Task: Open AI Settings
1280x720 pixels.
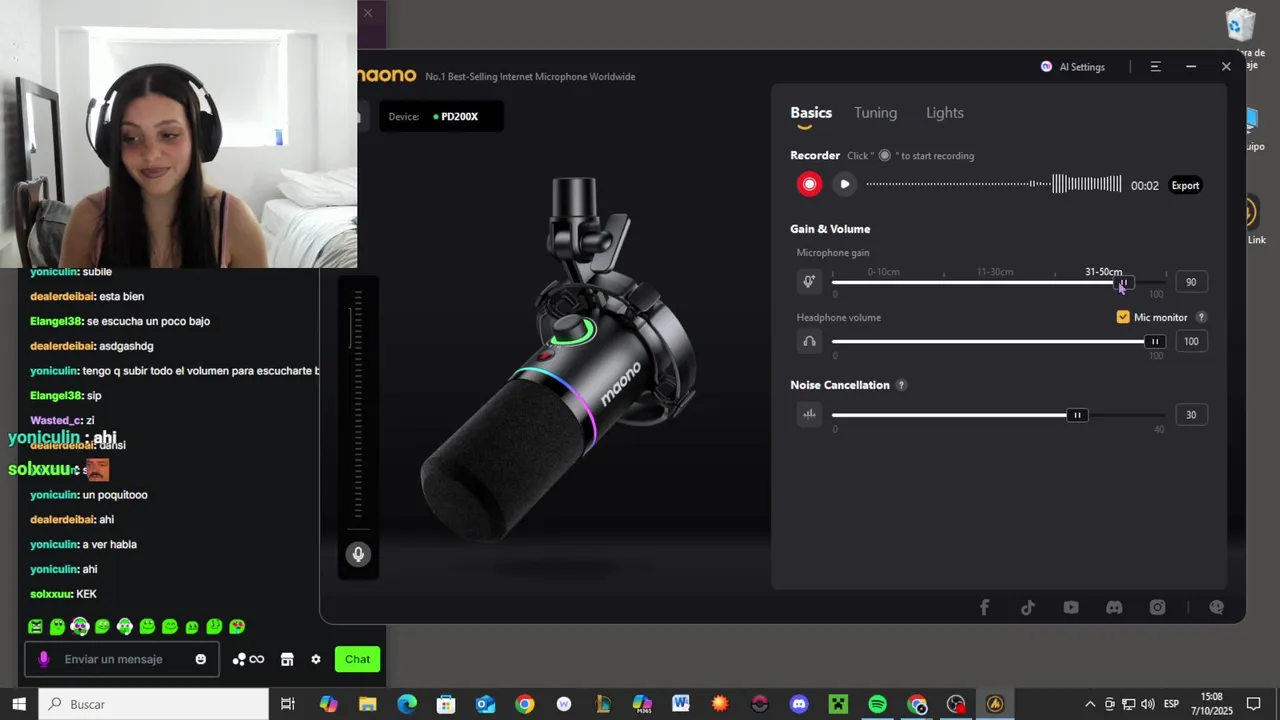Action: [x=1073, y=67]
